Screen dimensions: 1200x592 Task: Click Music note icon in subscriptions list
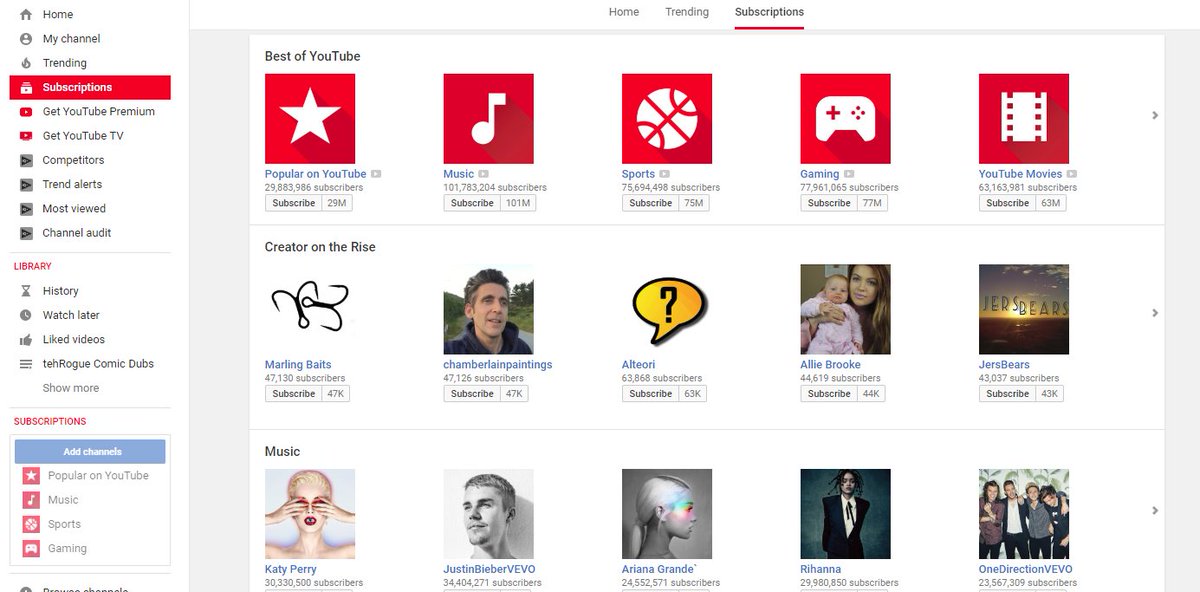click(x=32, y=500)
